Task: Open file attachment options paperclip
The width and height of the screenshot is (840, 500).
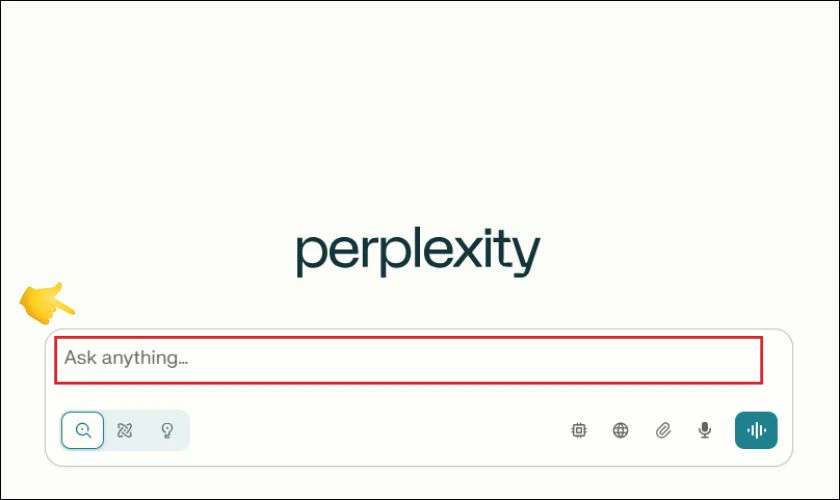Action: [x=663, y=430]
